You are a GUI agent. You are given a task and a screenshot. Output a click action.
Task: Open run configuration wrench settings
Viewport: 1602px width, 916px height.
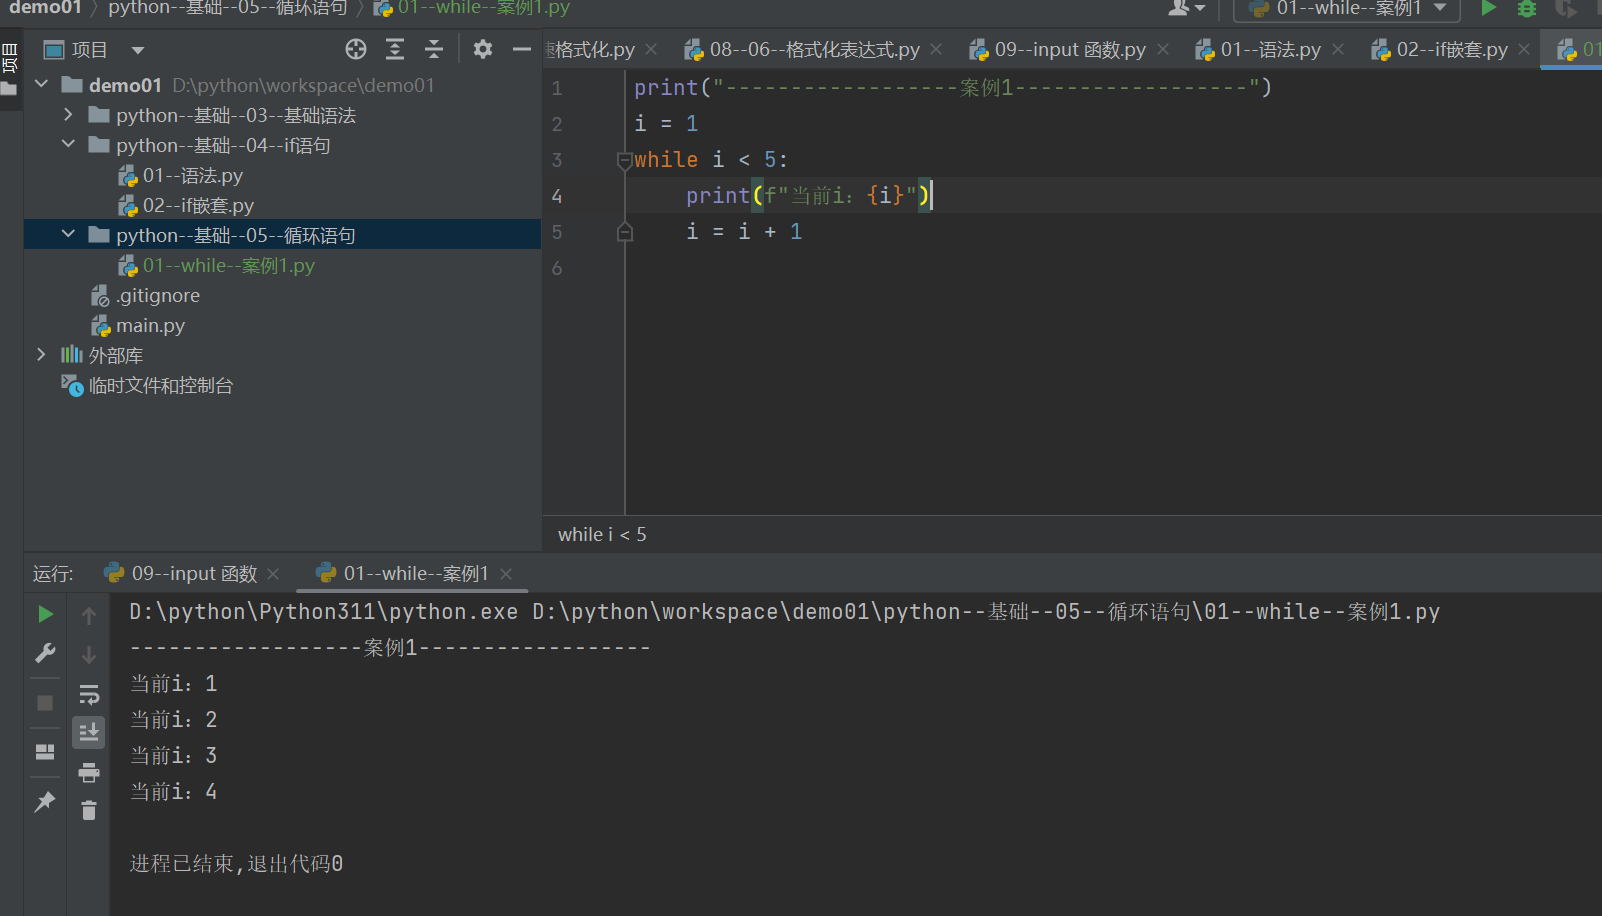pyautogui.click(x=45, y=653)
